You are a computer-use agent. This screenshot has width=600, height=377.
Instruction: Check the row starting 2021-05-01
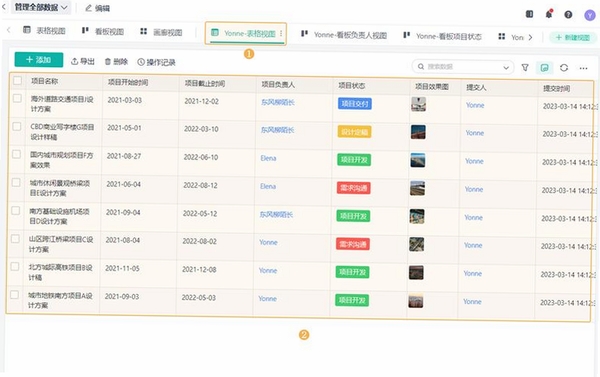point(17,126)
